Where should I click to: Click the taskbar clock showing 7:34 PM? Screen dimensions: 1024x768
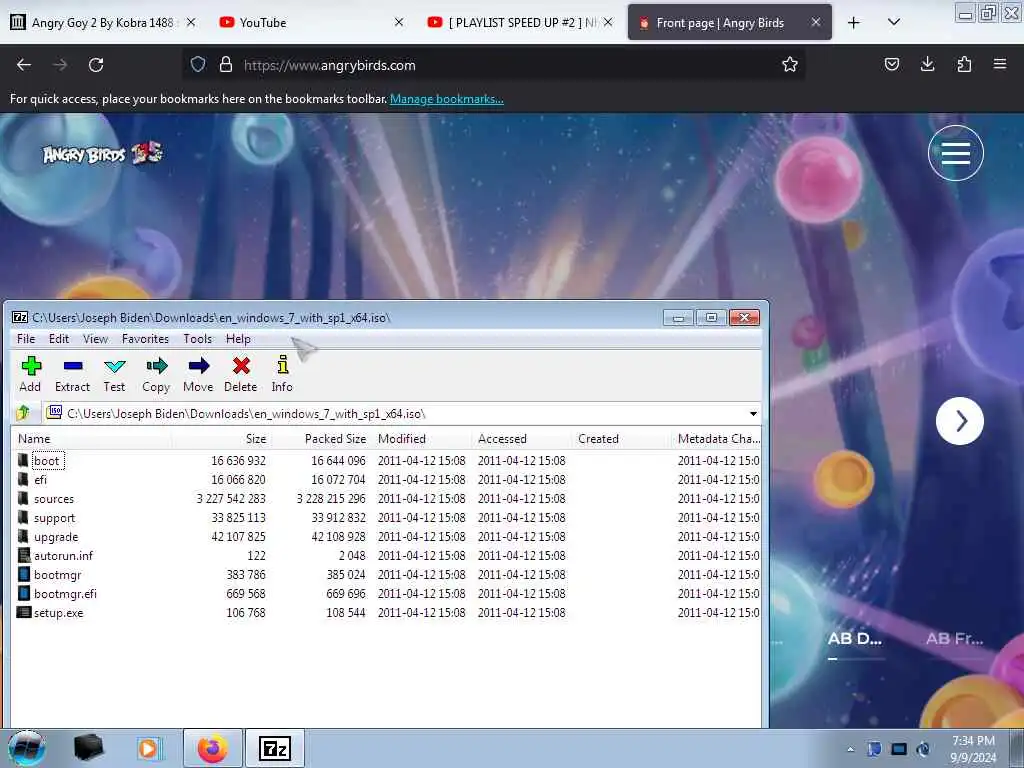pos(973,749)
